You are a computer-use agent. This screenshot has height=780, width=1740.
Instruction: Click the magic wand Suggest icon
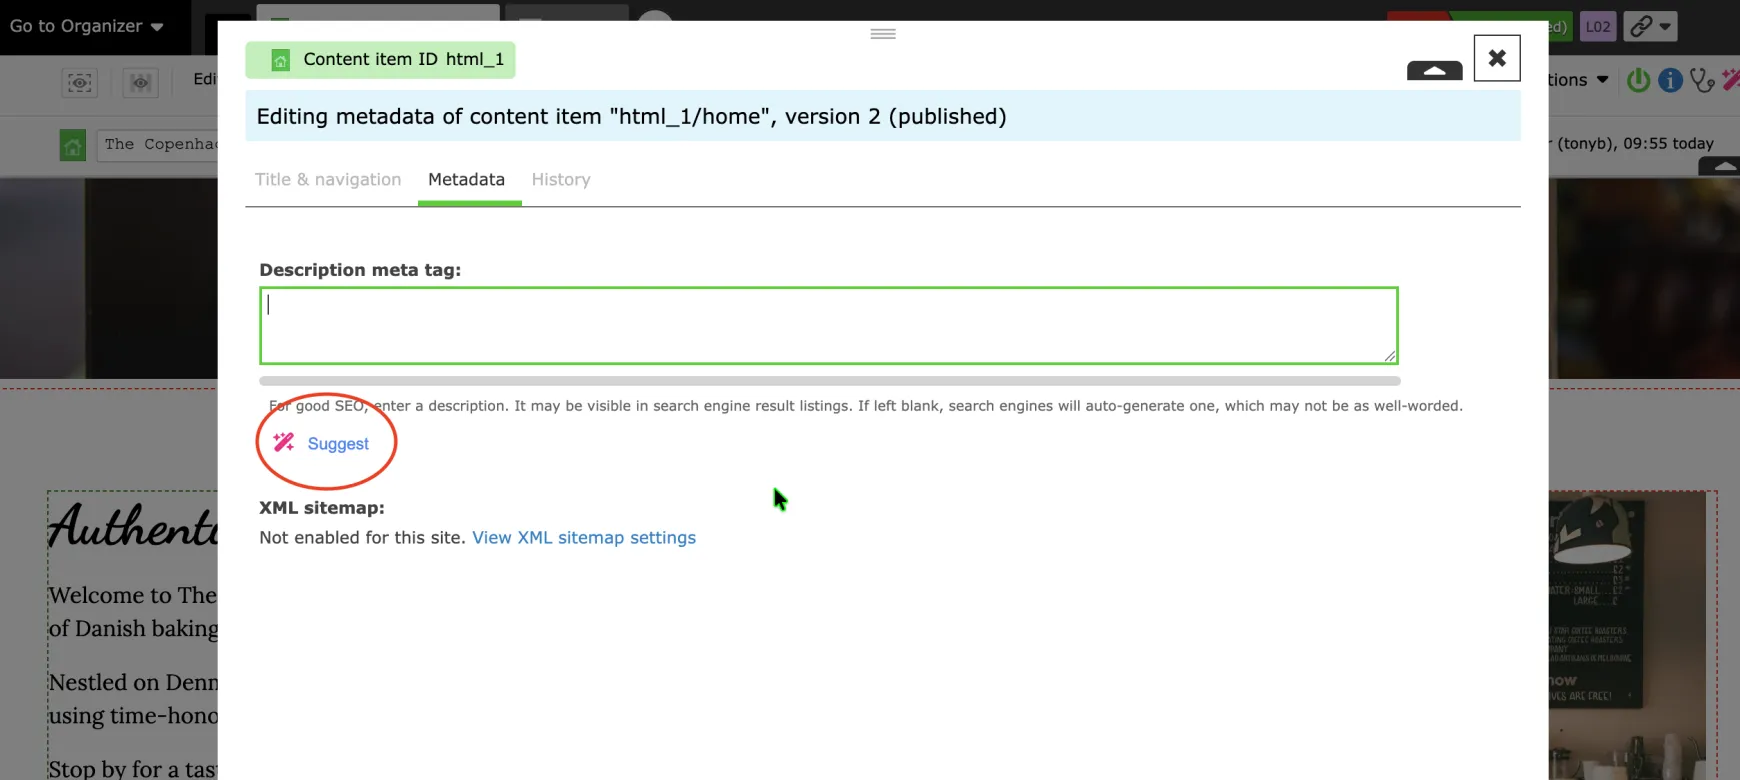[284, 442]
